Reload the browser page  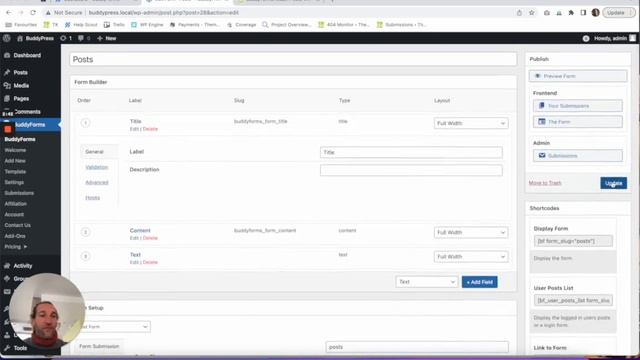(x=33, y=13)
